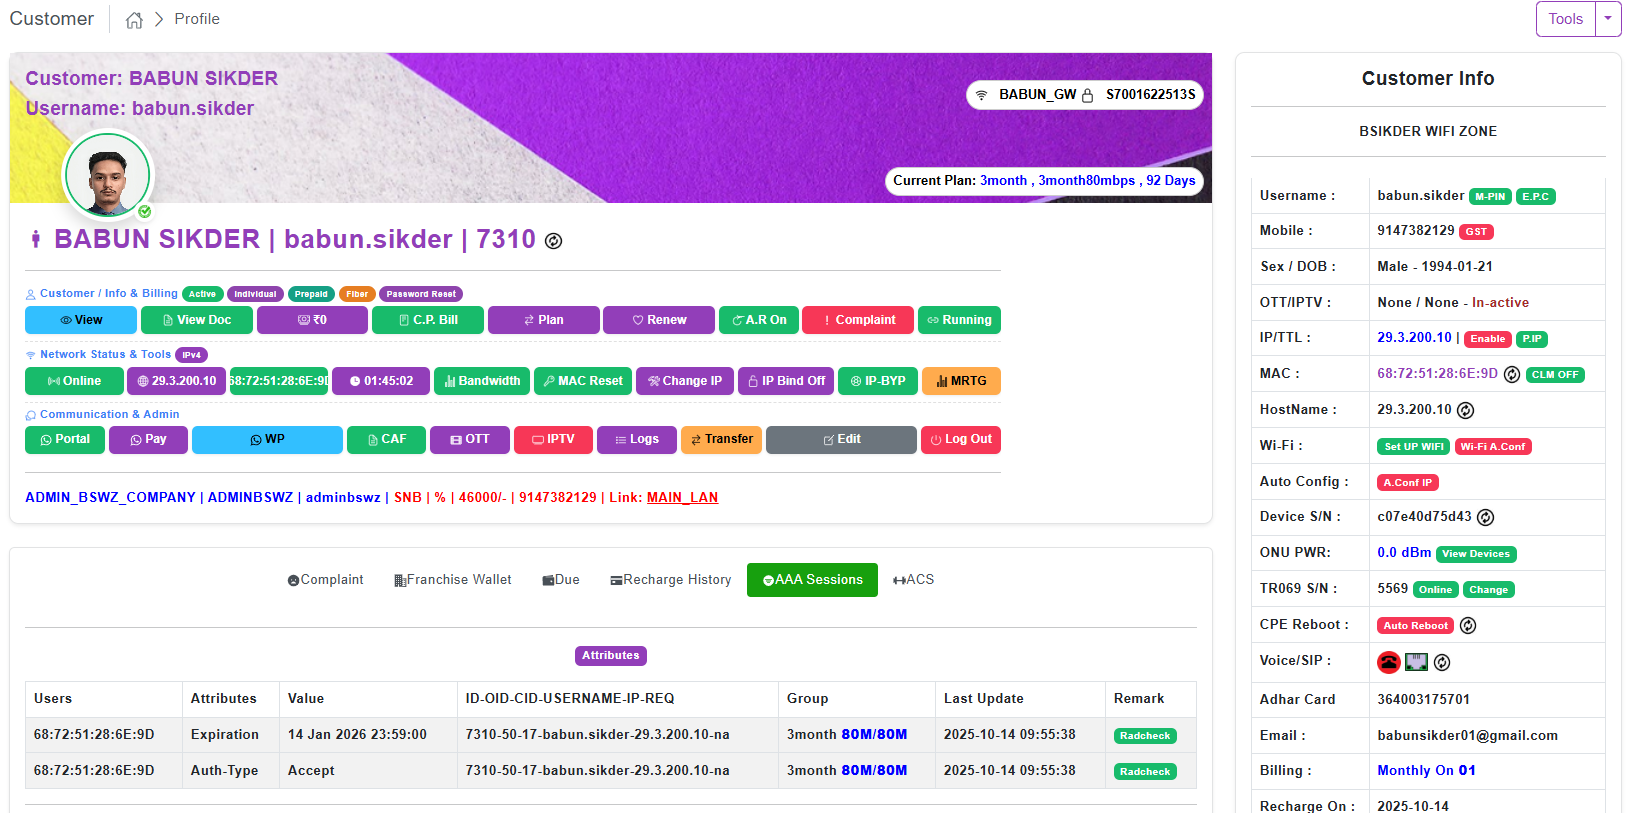Click the port icon in Voice/SIP row
Viewport: 1636px width, 813px height.
pyautogui.click(x=1415, y=662)
